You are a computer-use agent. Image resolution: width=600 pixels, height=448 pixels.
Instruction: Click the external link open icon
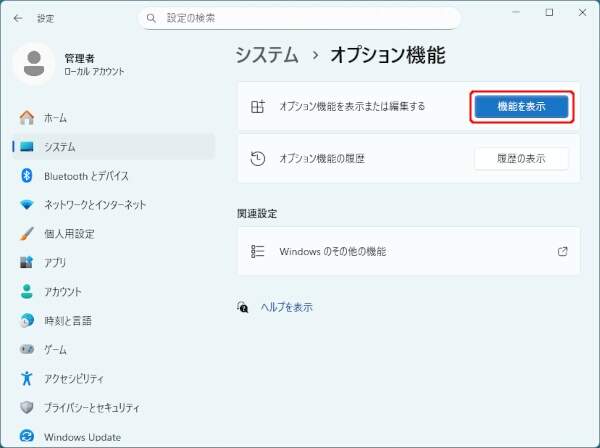[x=562, y=251]
